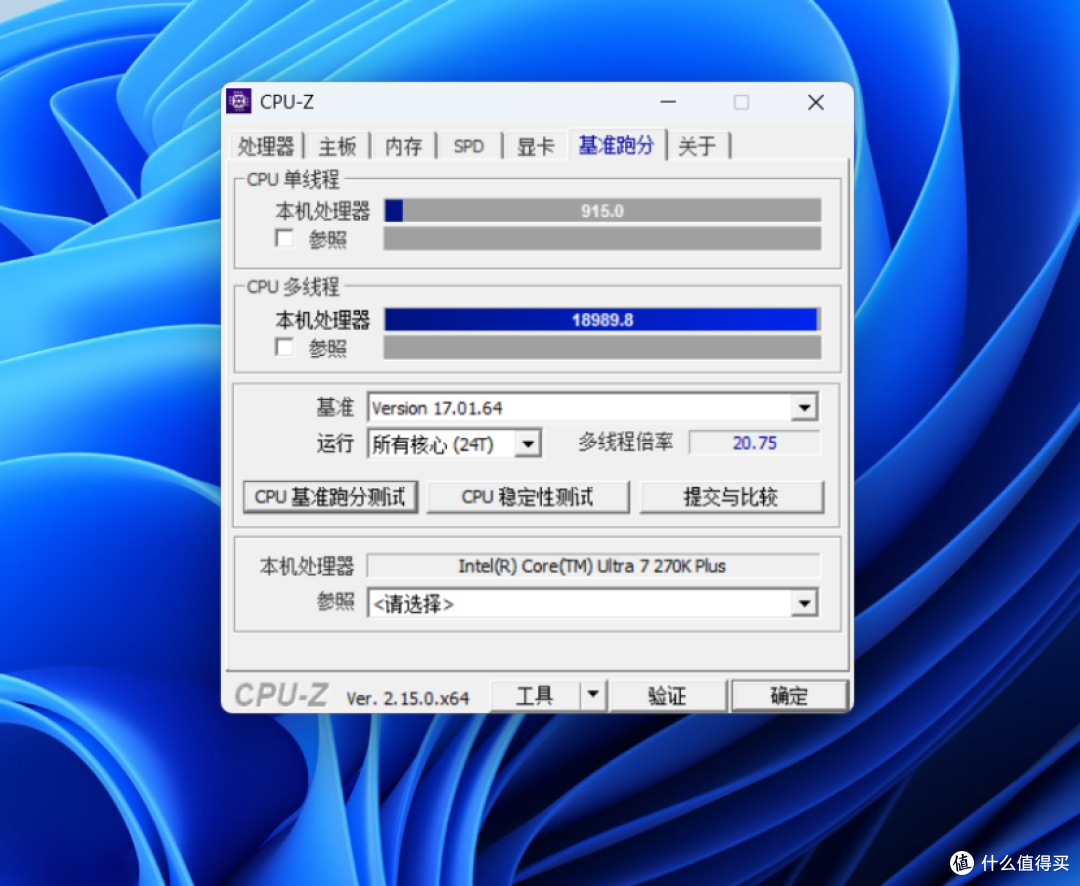Click the 验证 button
The height and width of the screenshot is (886, 1080).
667,695
